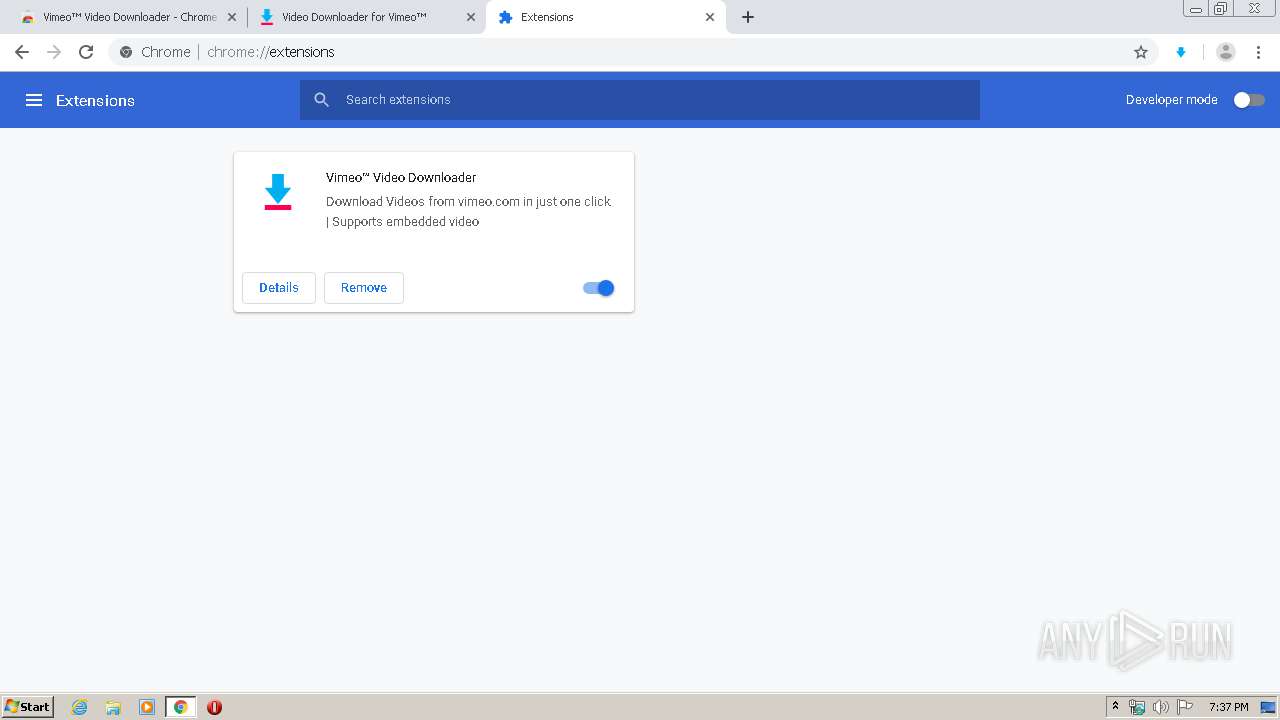Open a new tab with plus button
Screen dimensions: 1280x720
pyautogui.click(x=748, y=17)
